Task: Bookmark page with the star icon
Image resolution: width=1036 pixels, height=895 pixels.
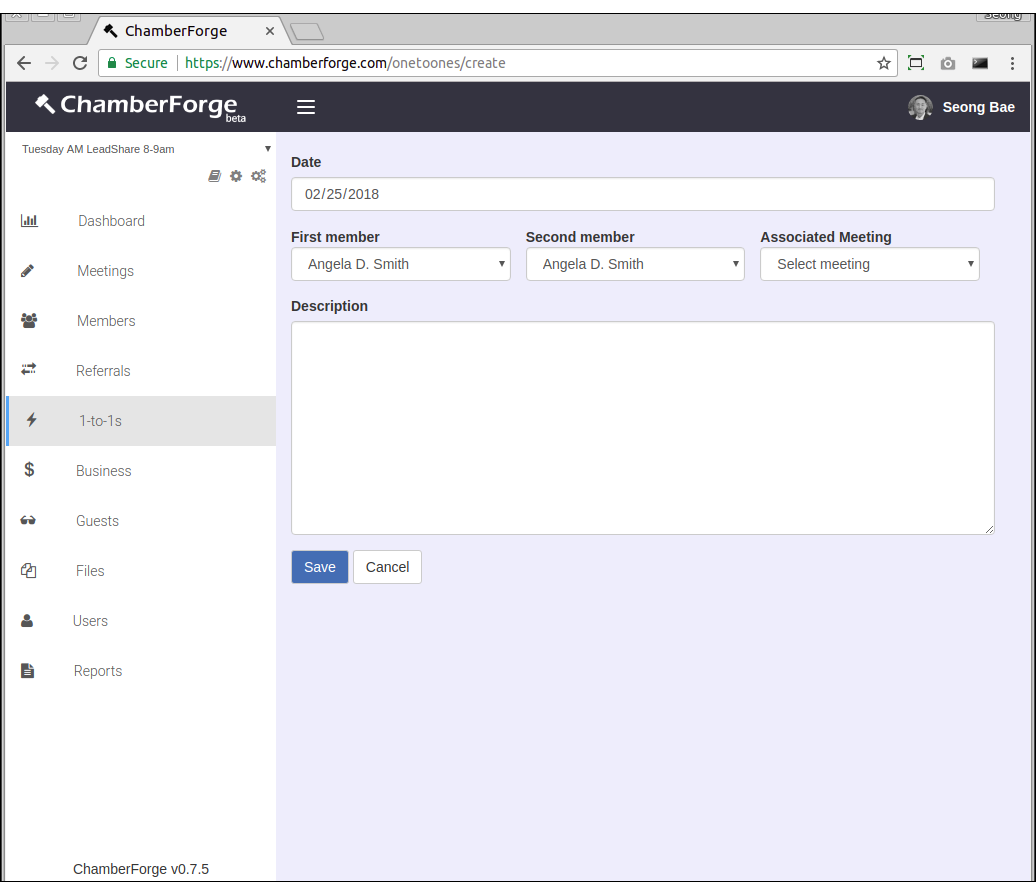Action: pyautogui.click(x=883, y=63)
